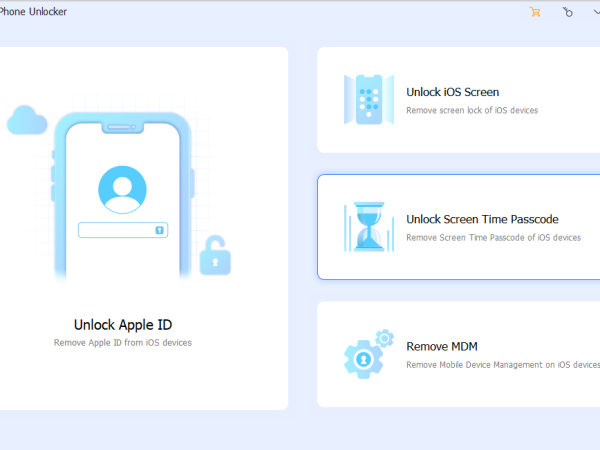The width and height of the screenshot is (600, 450).
Task: Click 'Remove Mobile Device Management' description
Action: 503,365
